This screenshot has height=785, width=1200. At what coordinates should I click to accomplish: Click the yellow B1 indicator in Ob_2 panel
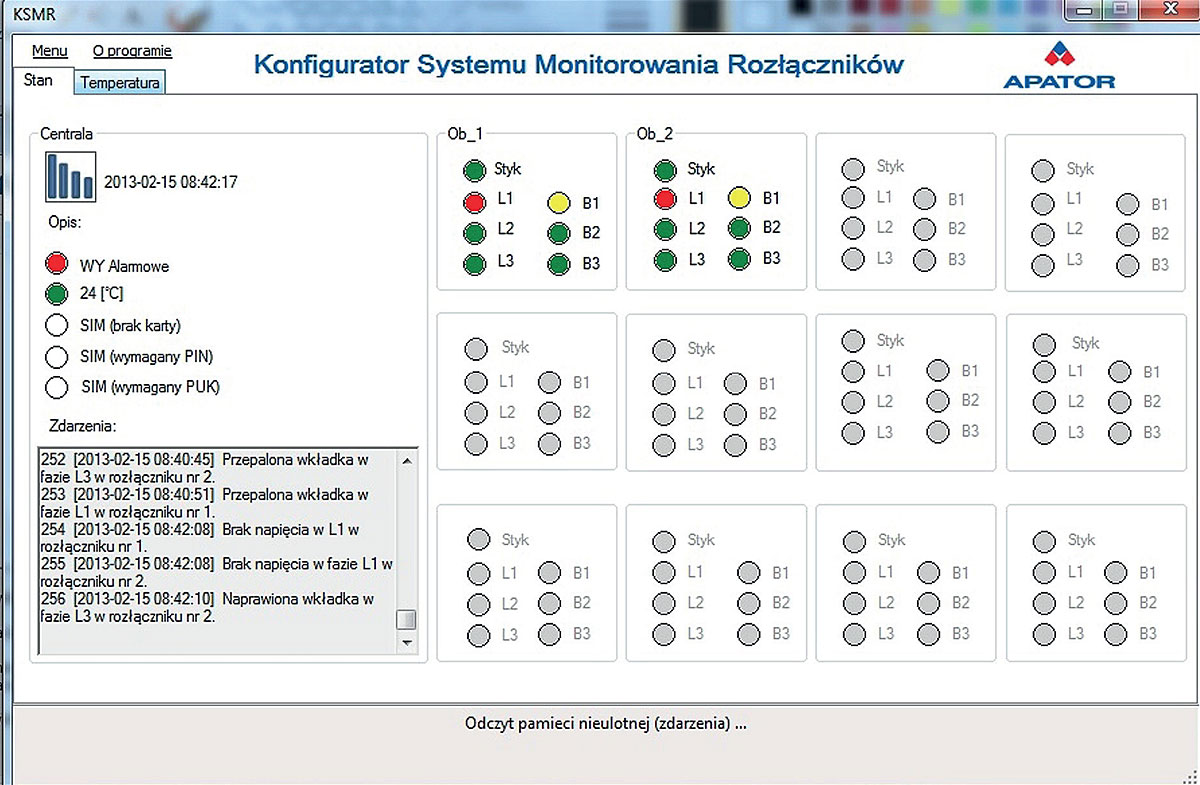tap(740, 199)
